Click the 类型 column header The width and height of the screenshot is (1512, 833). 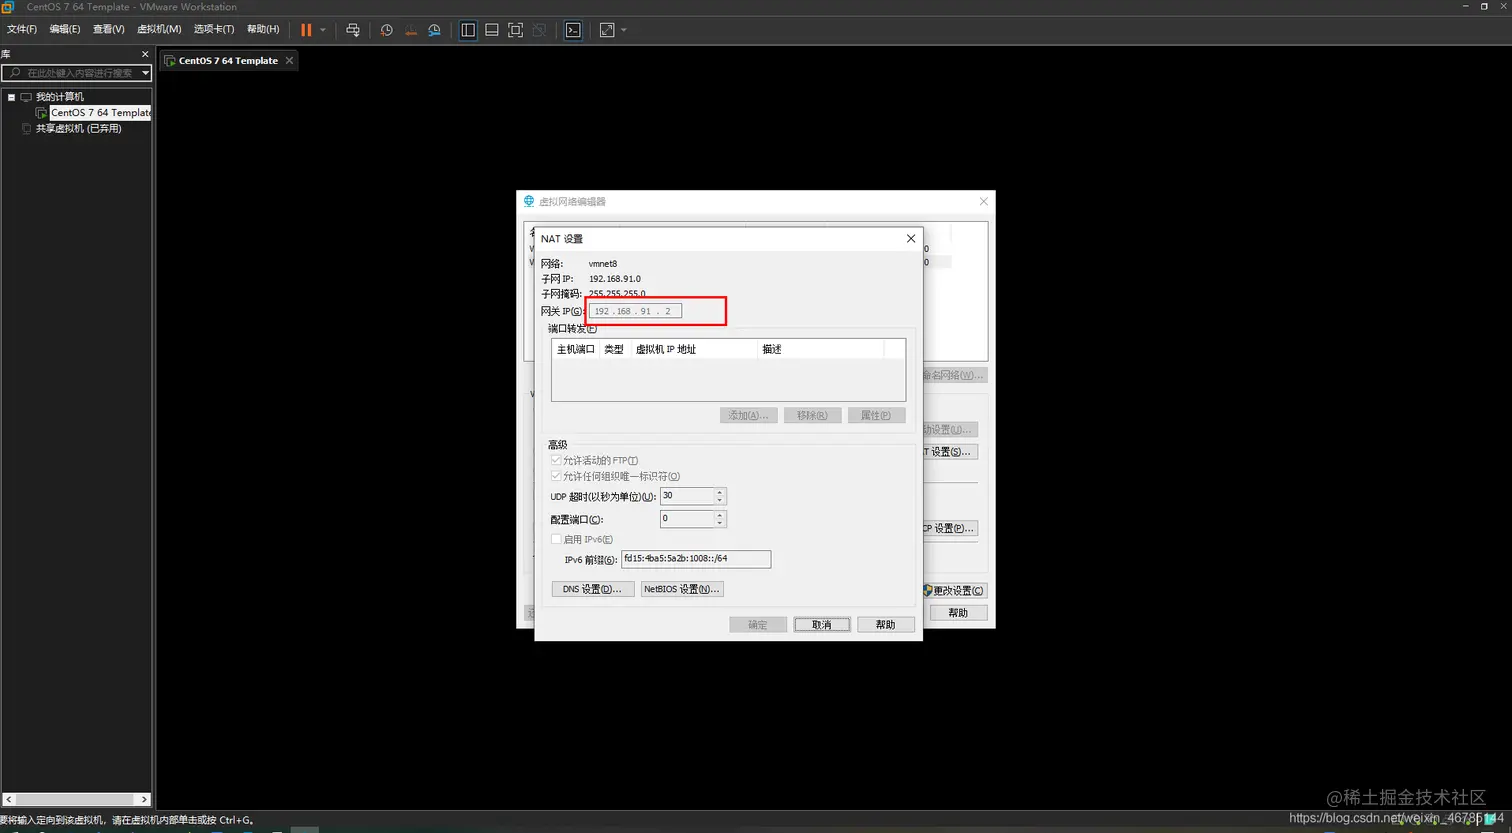point(615,349)
